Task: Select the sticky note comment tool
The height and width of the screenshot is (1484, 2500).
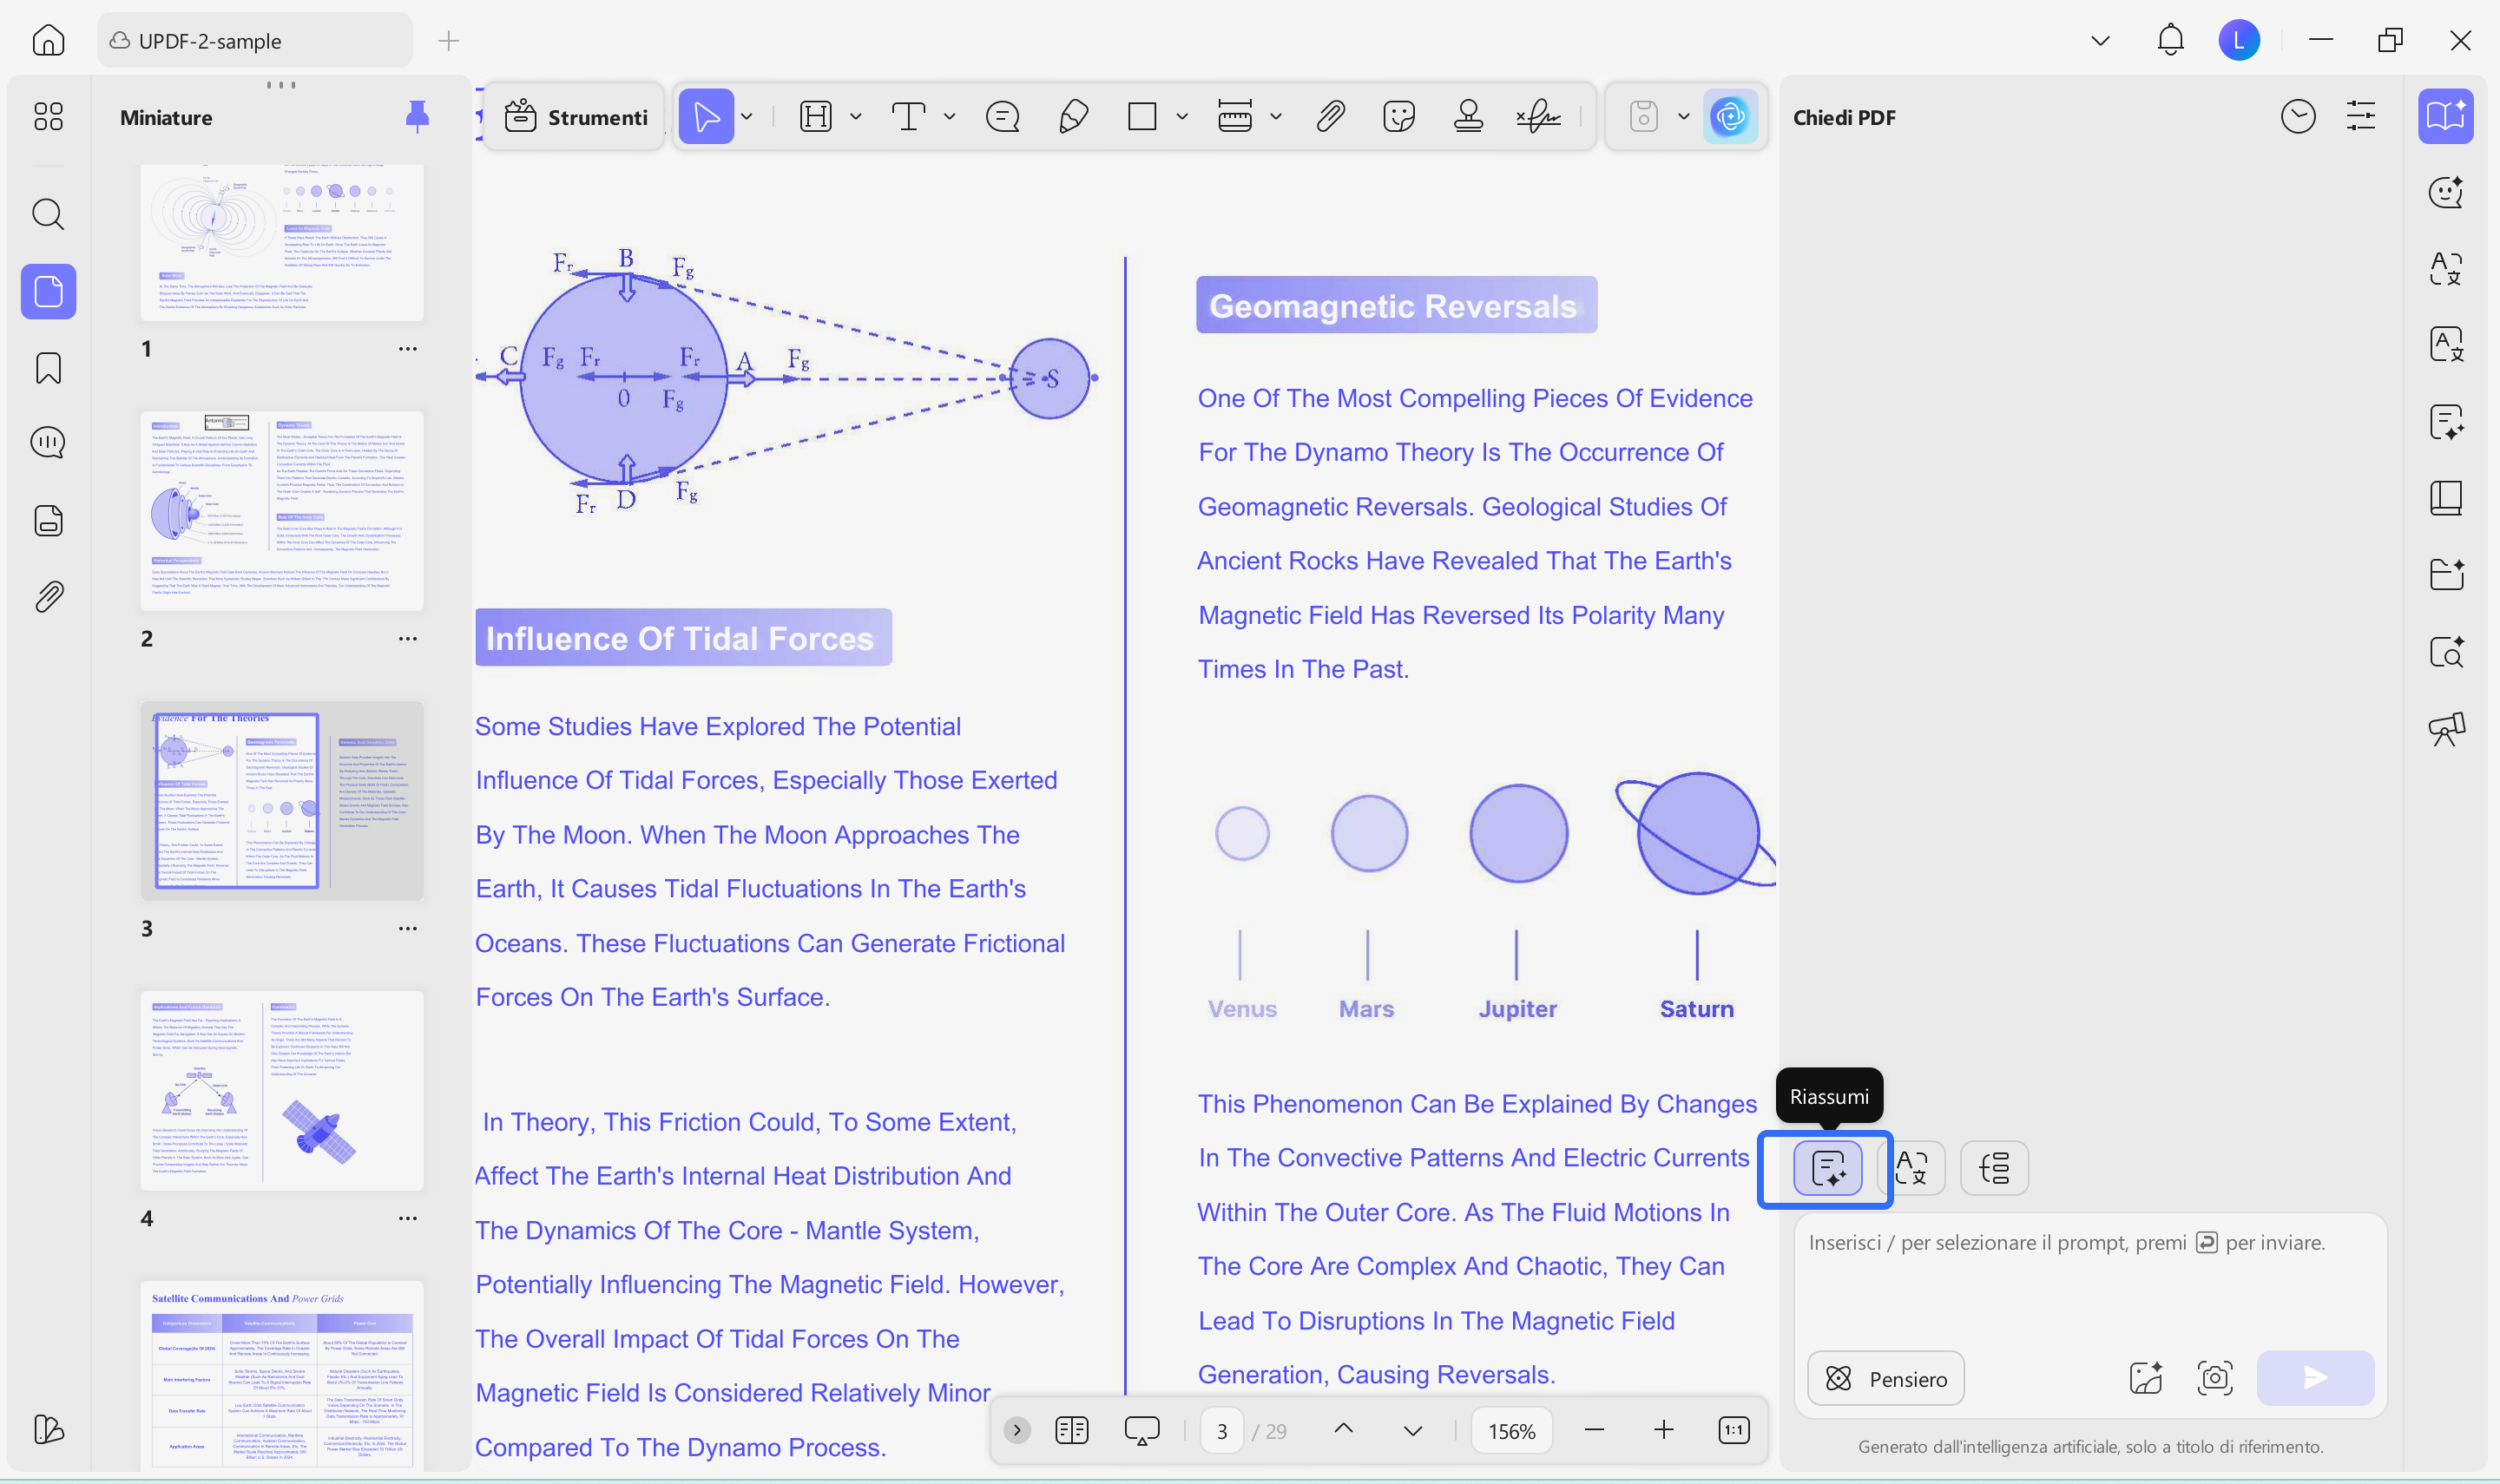Action: click(x=1002, y=117)
